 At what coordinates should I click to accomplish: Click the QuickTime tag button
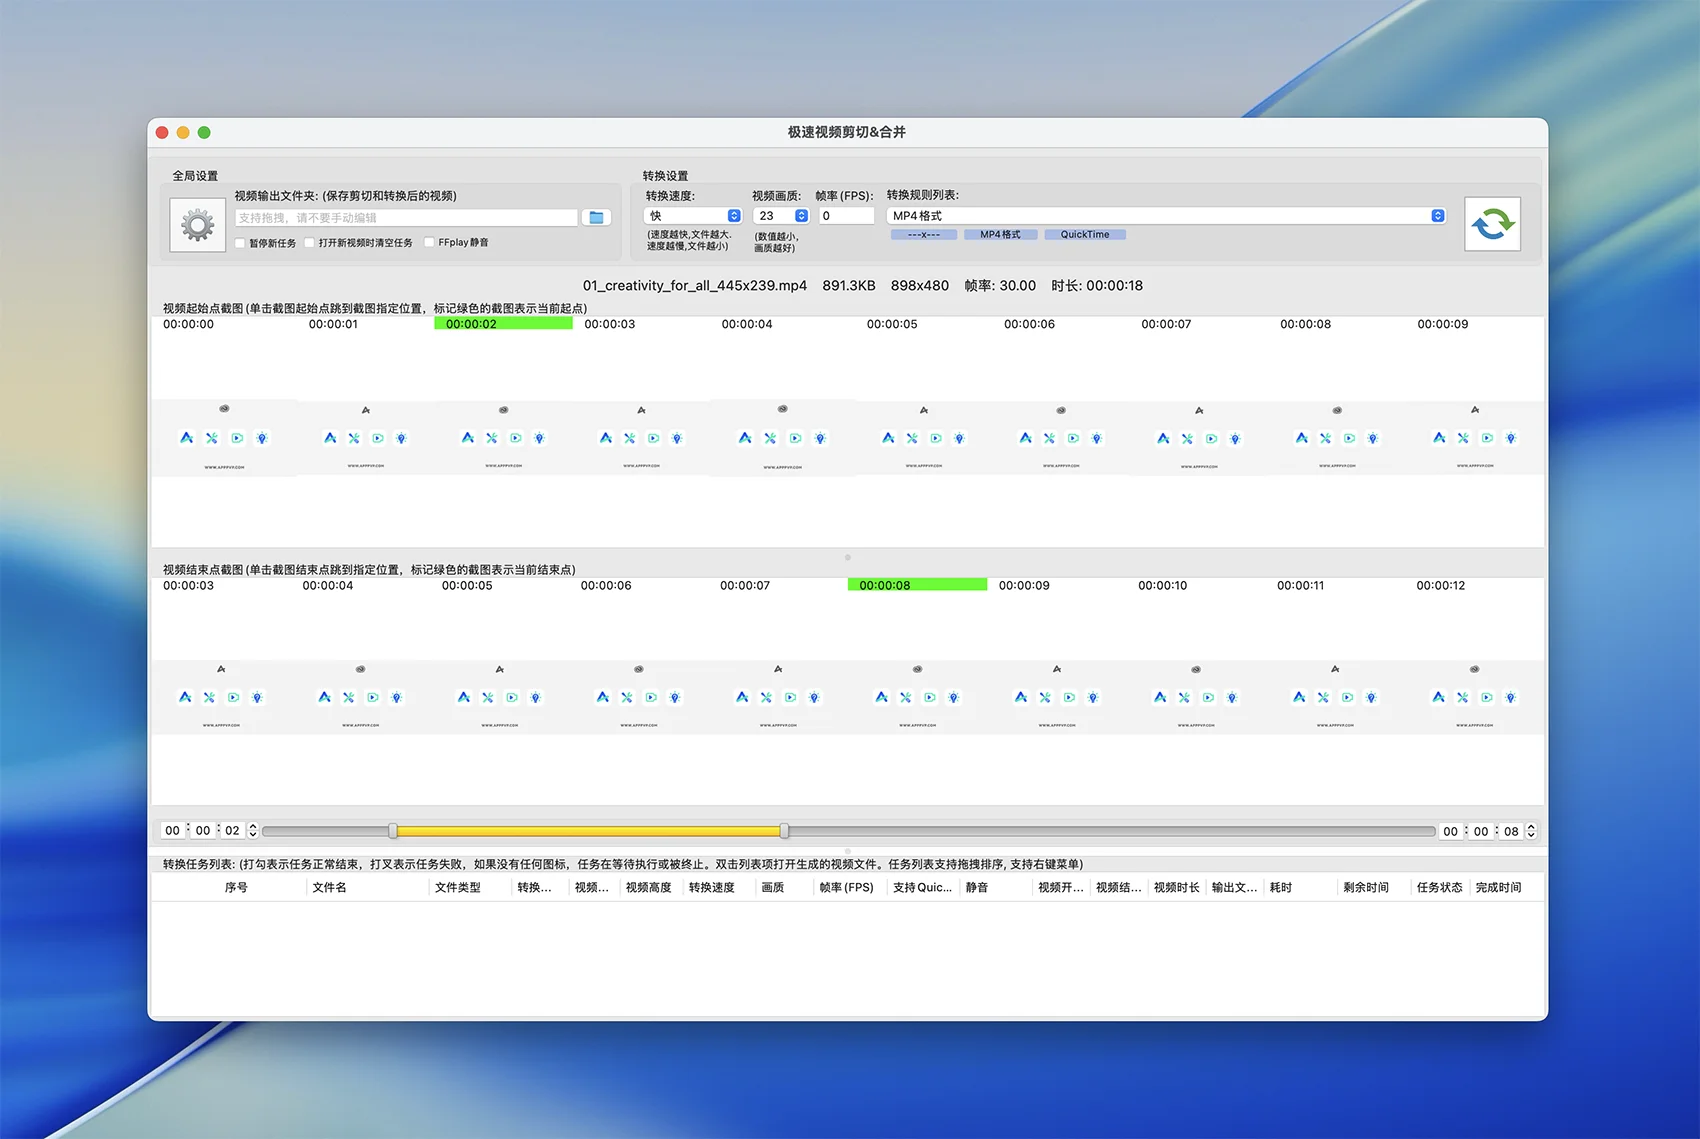click(1085, 235)
